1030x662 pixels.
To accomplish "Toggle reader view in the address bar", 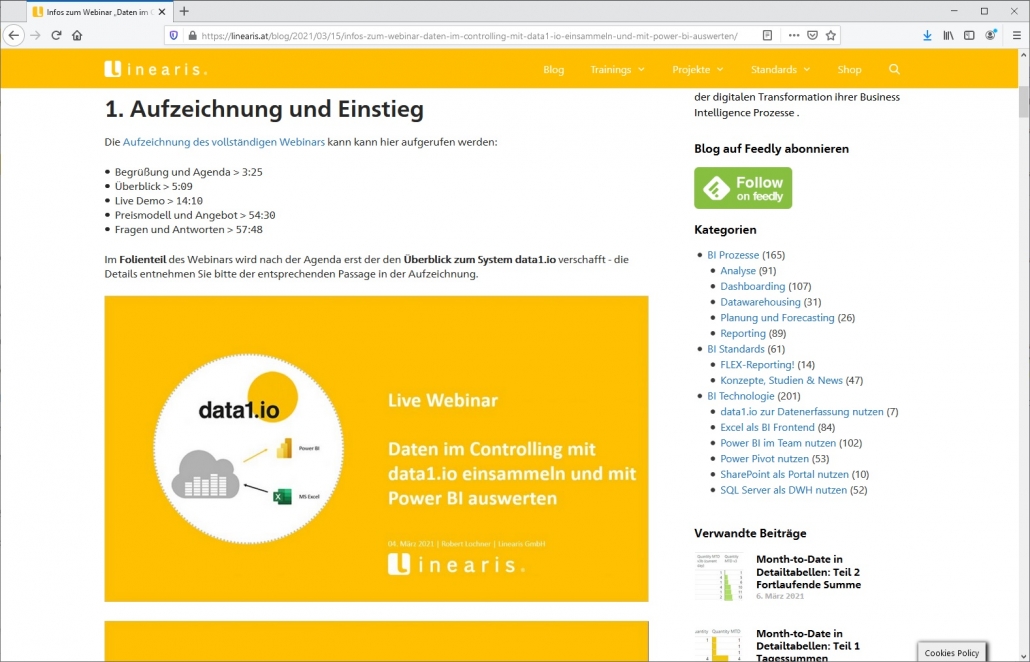I will pos(767,35).
